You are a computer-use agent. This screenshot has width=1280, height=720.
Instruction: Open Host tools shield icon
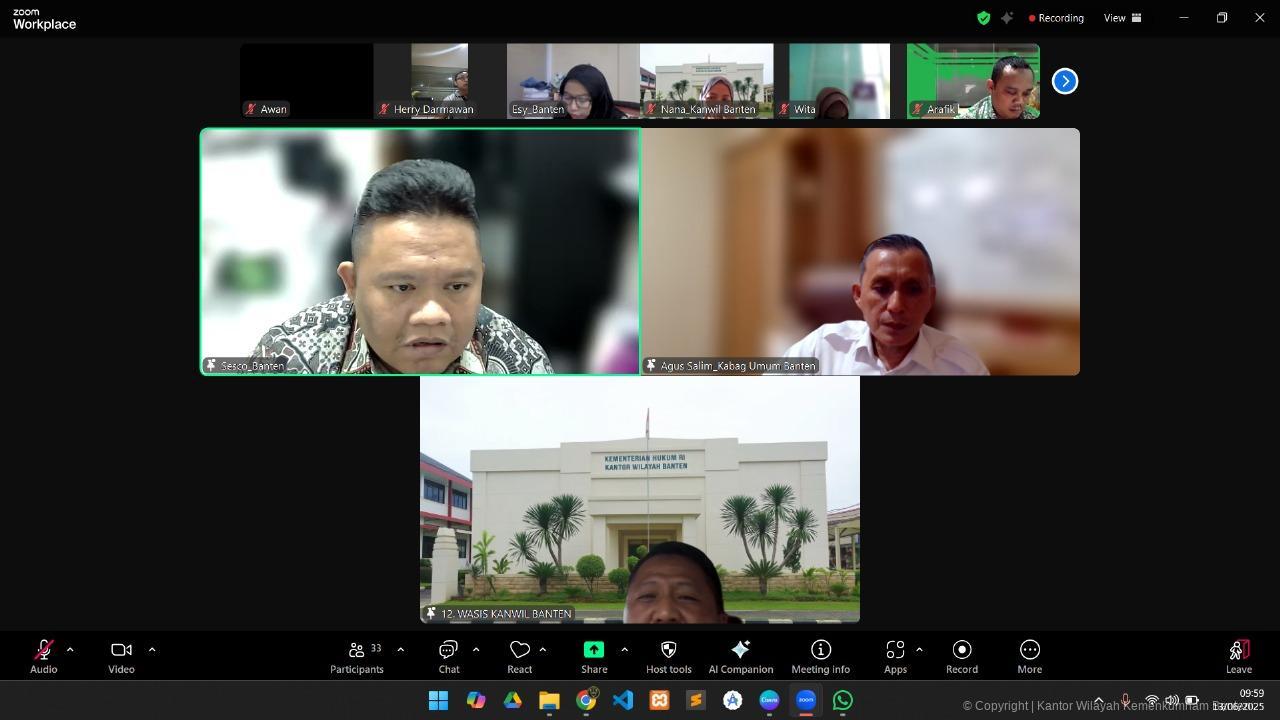point(668,655)
